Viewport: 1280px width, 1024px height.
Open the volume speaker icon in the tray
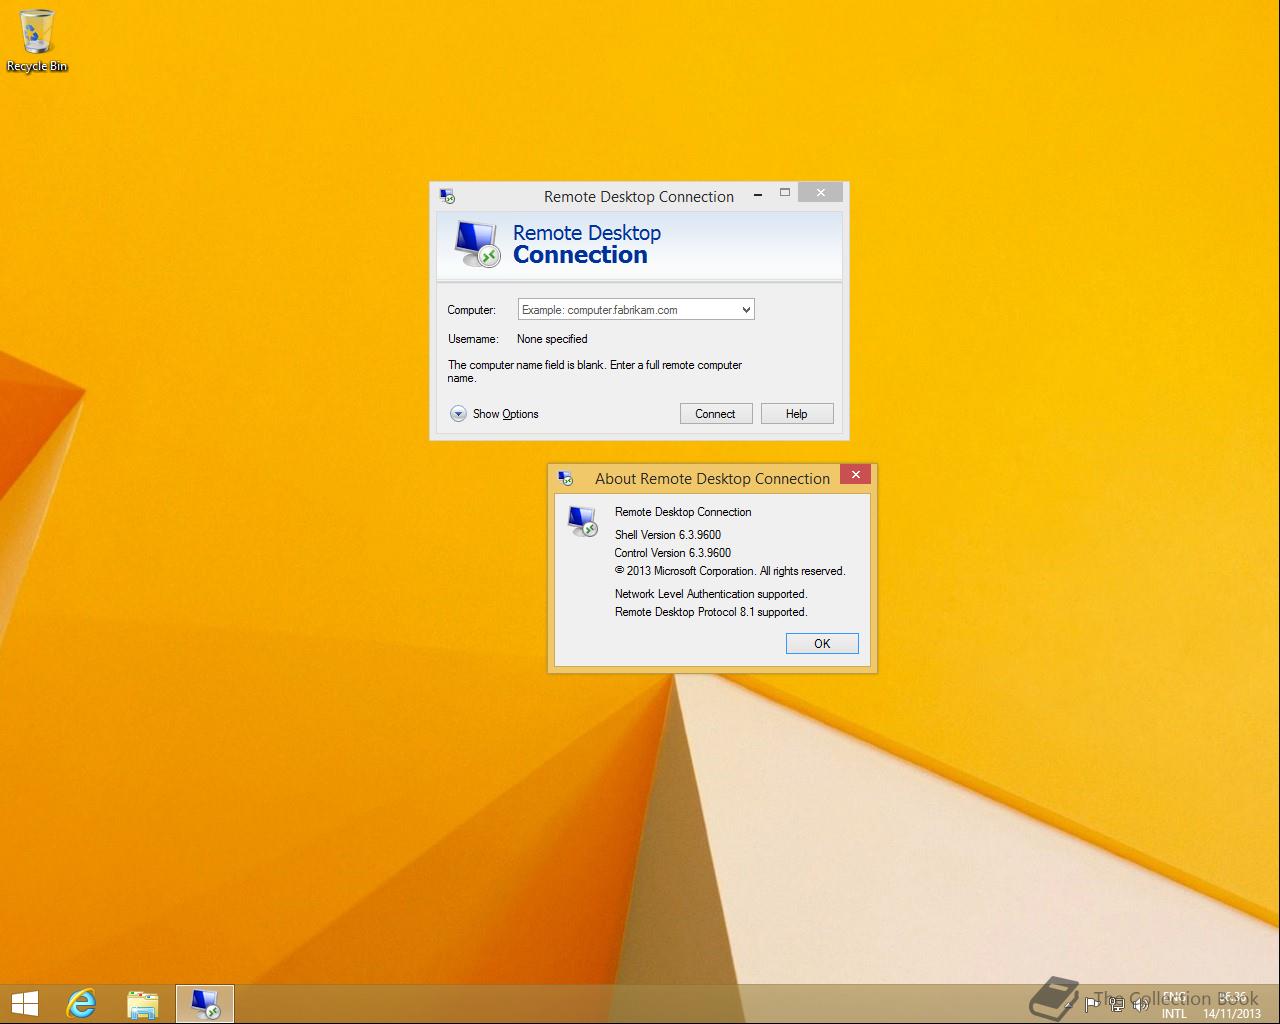pos(1140,1004)
